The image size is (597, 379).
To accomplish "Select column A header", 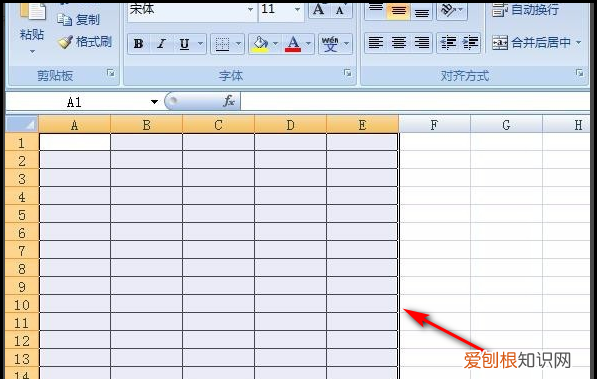I will pyautogui.click(x=75, y=125).
